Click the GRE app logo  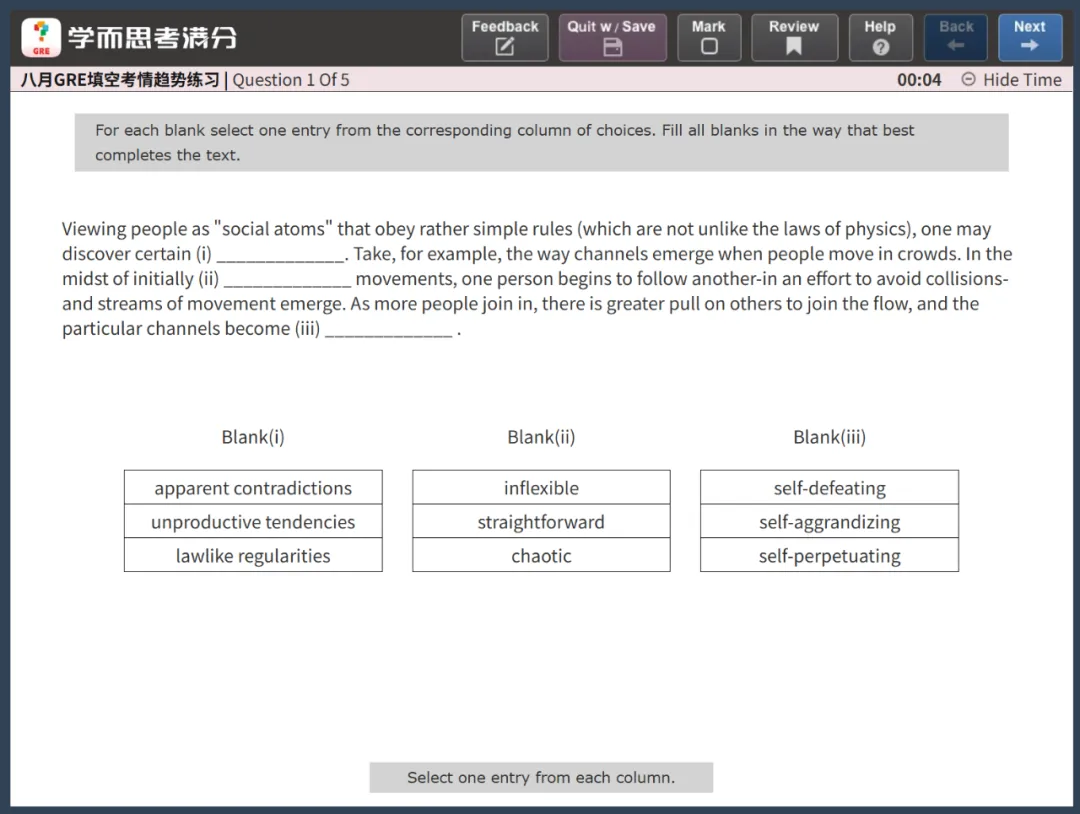tap(41, 38)
